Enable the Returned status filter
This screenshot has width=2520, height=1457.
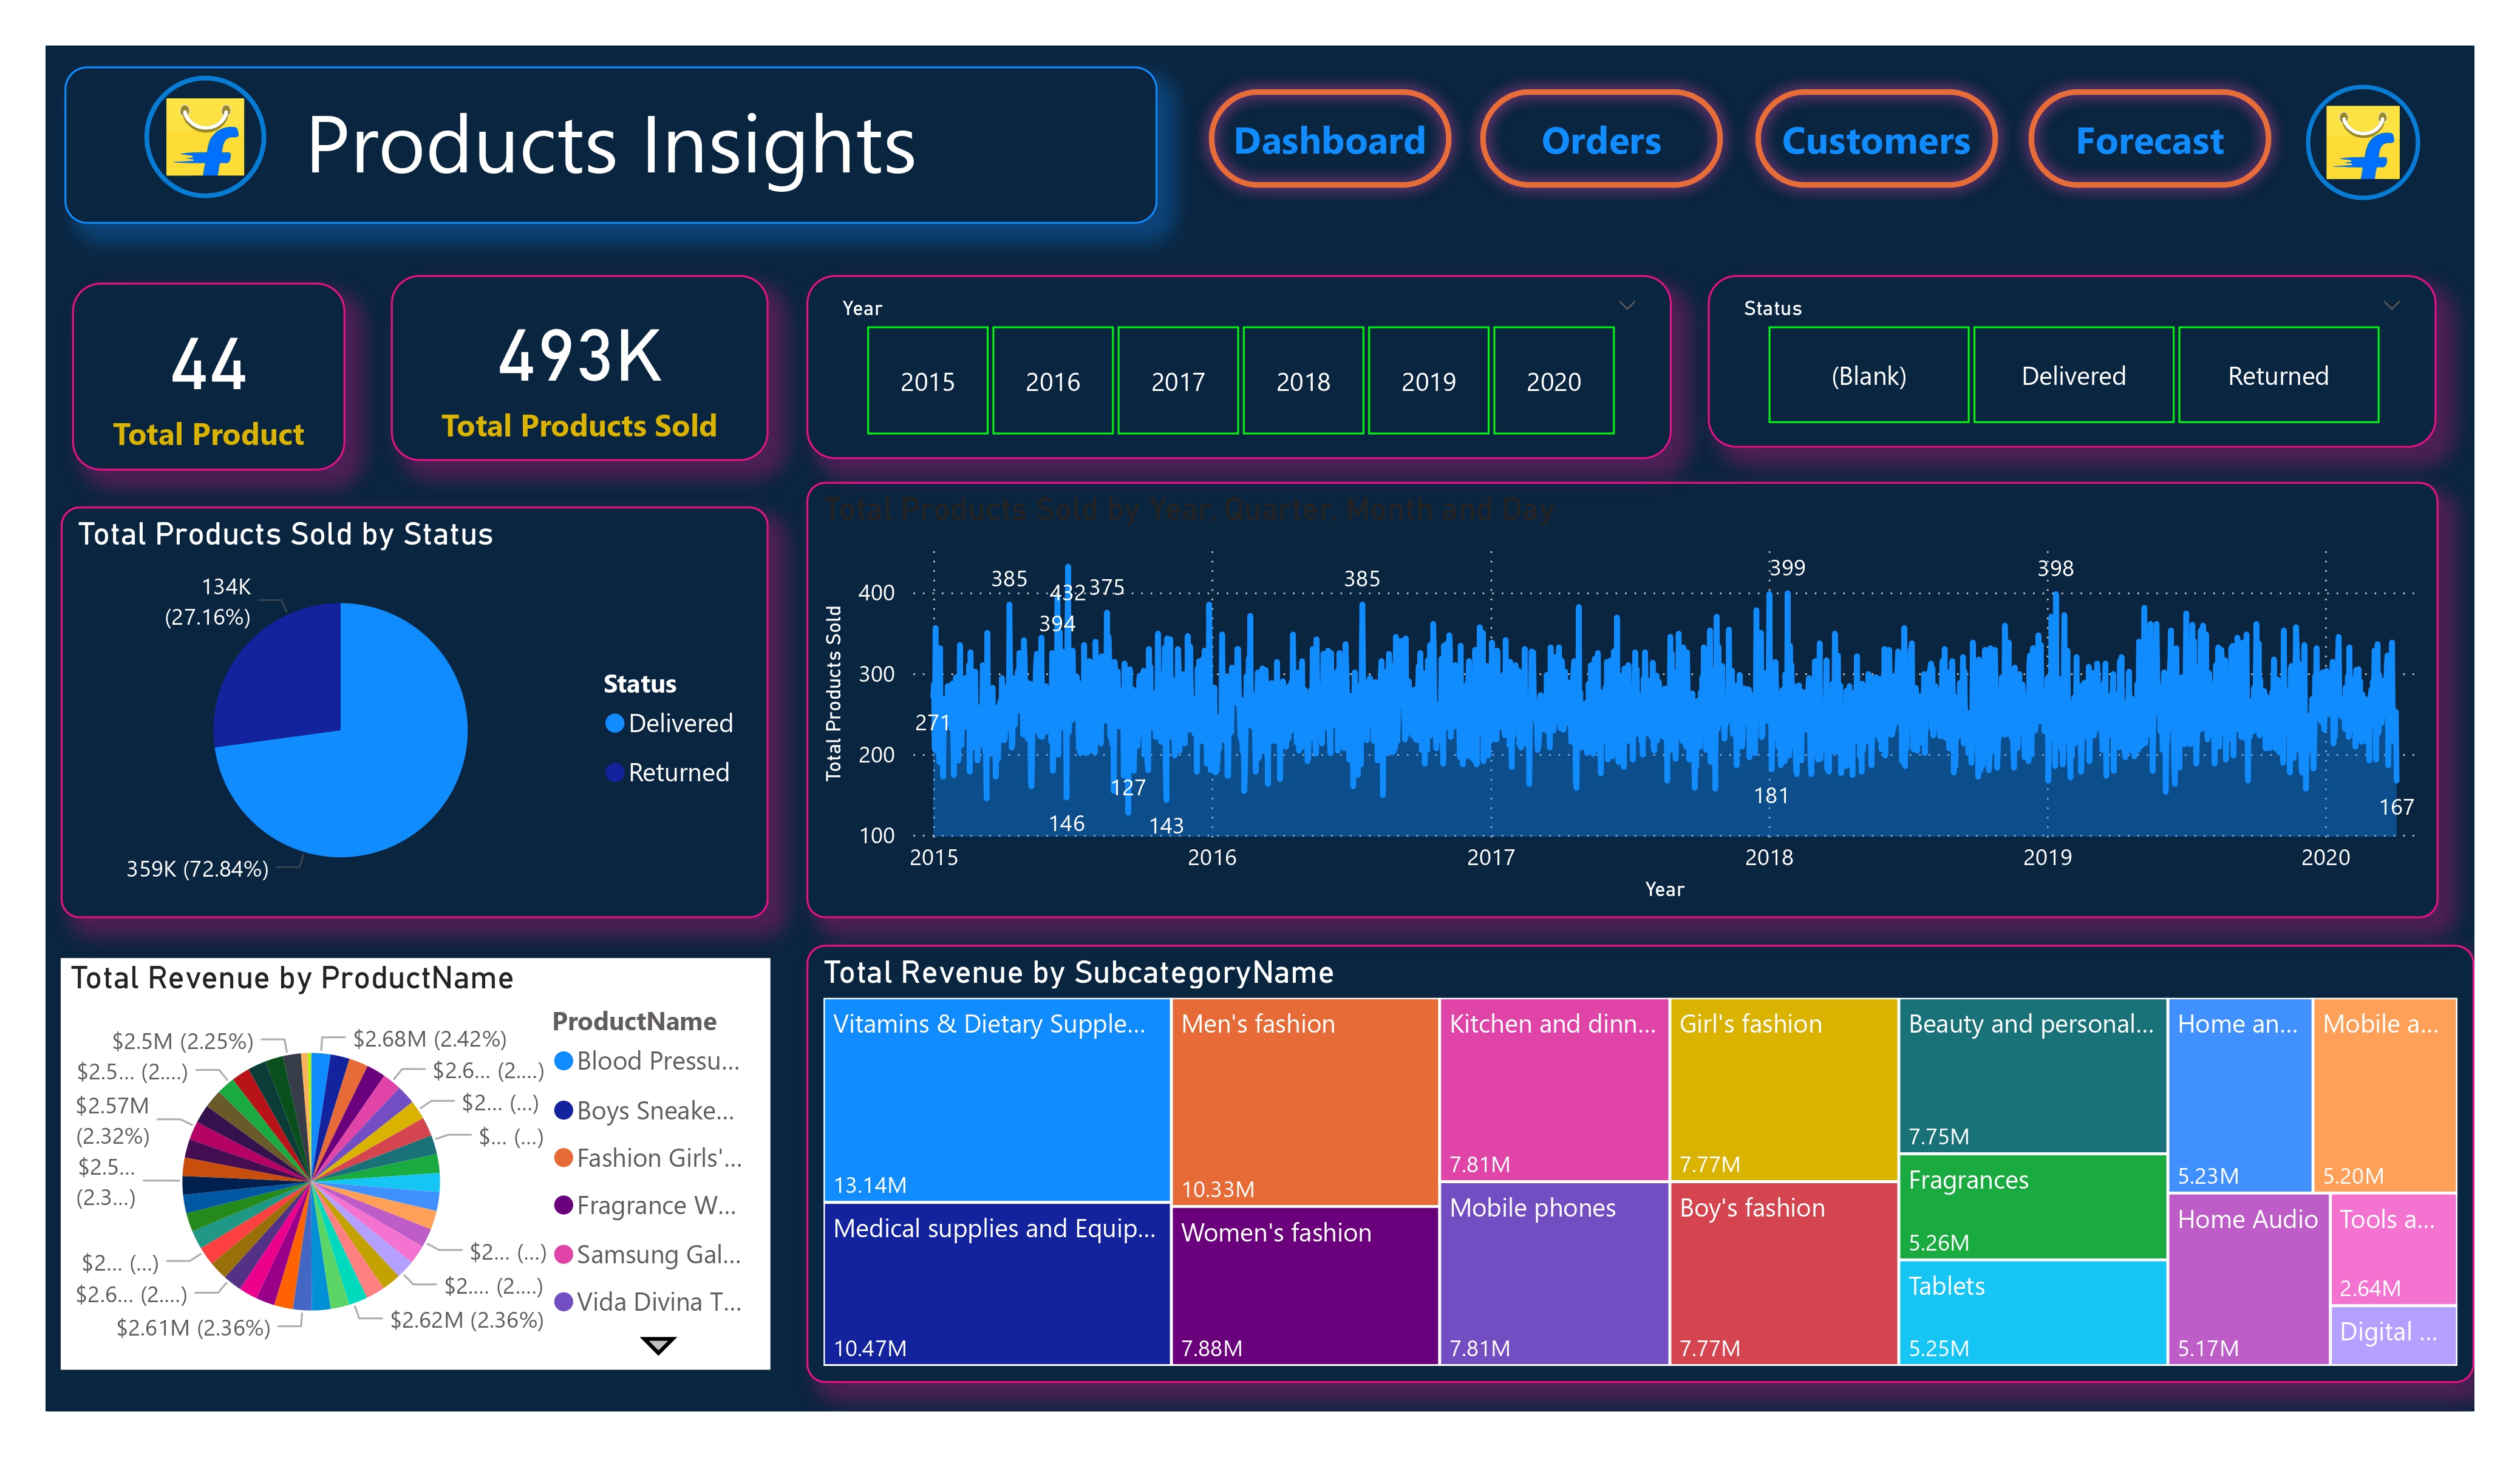coord(2279,375)
